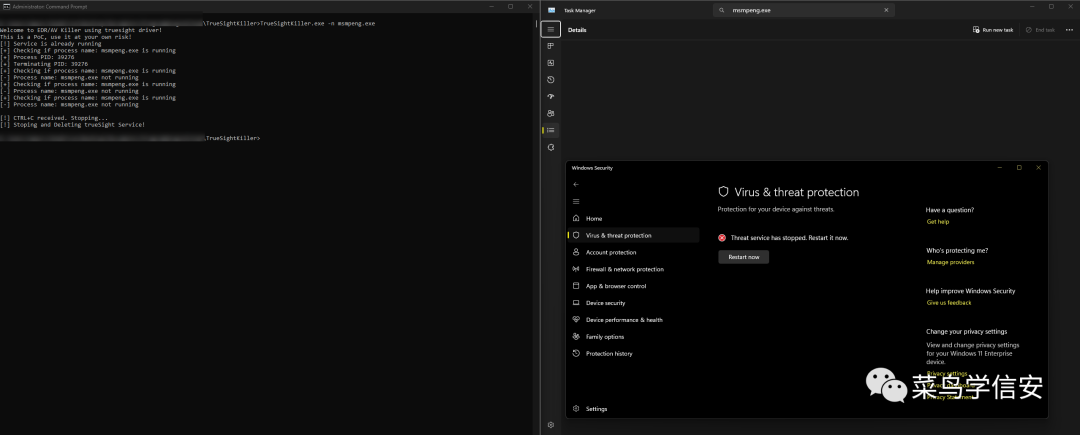Click 'Have a question?' text

(950, 210)
